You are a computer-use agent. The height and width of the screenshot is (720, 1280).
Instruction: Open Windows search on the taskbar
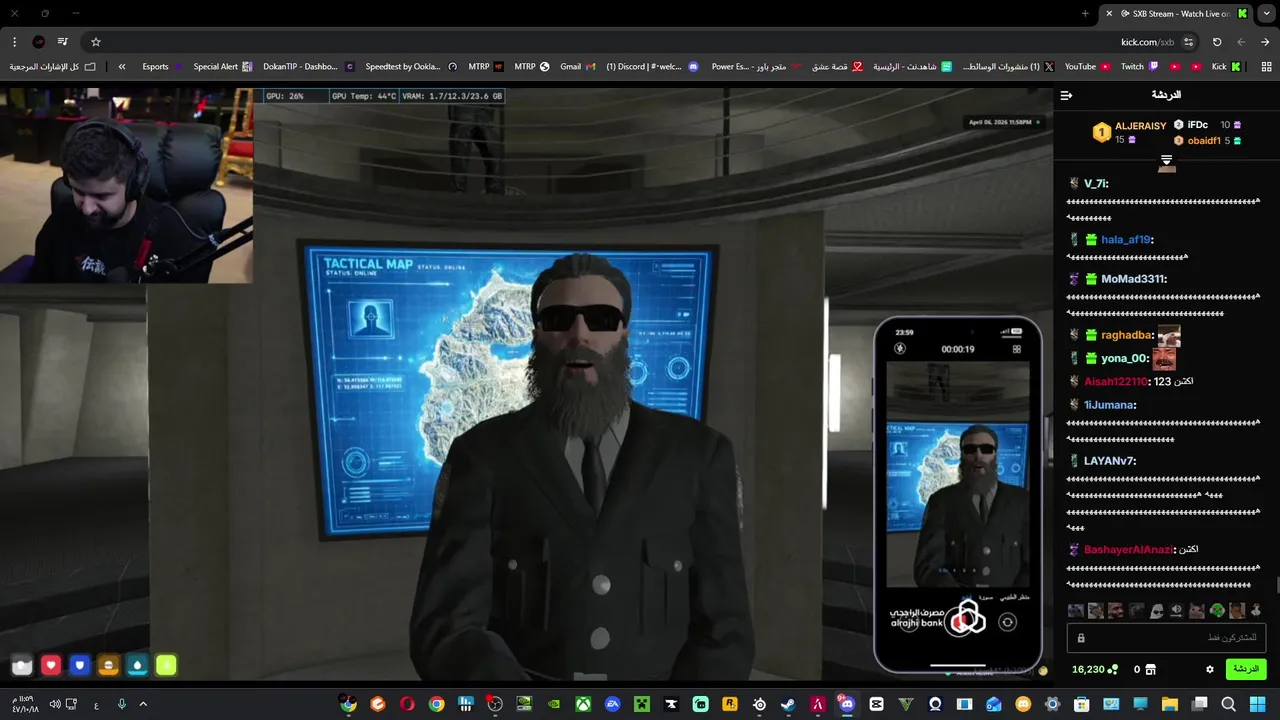[1229, 704]
